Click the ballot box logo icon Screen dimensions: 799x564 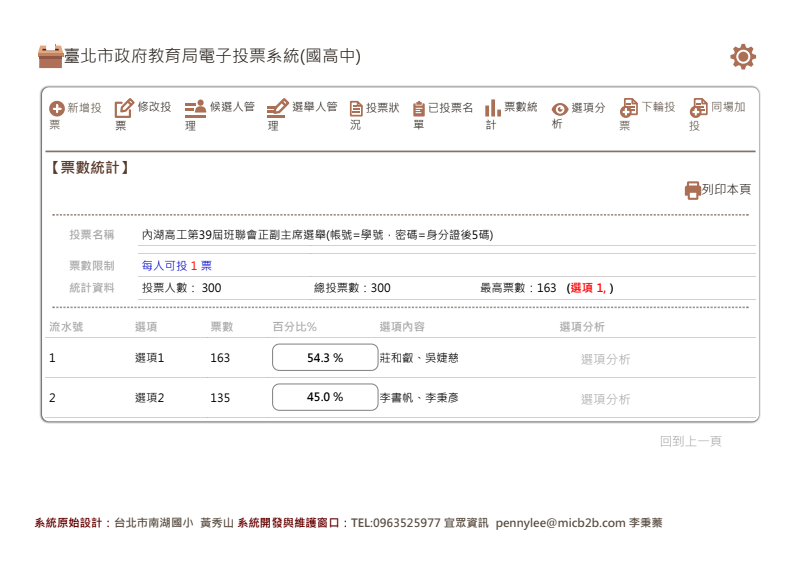point(50,57)
